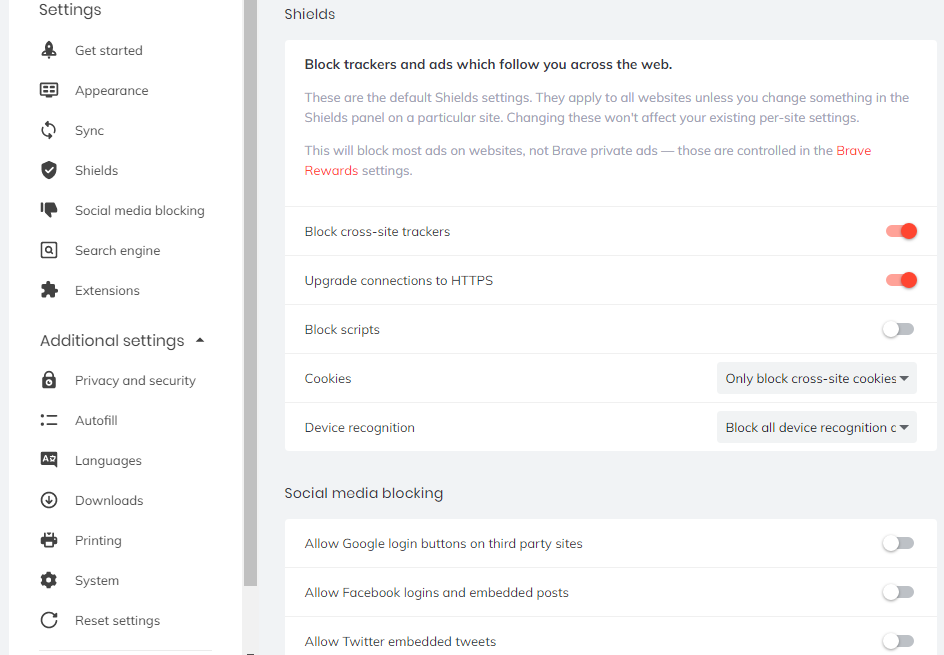
Task: Turn off Block cross-site trackers toggle
Action: (901, 231)
